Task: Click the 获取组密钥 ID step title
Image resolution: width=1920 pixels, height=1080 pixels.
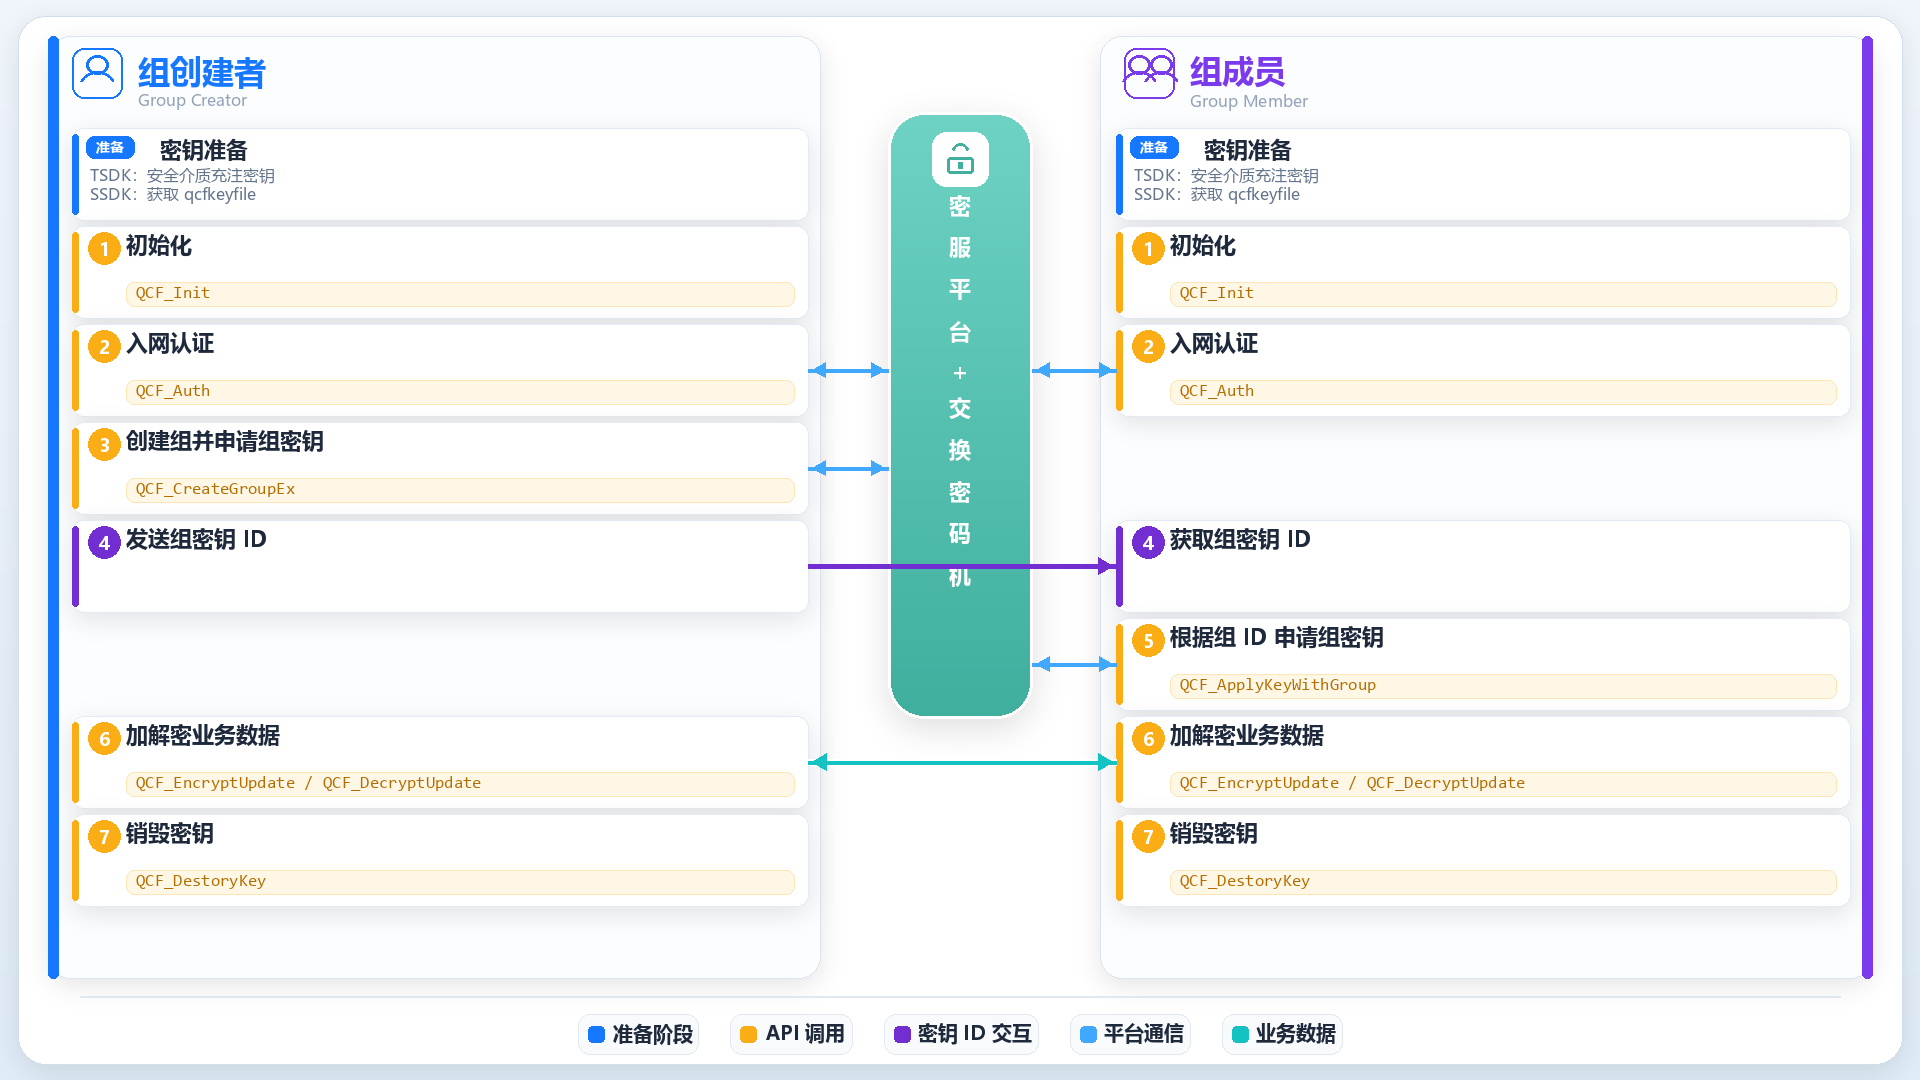Action: coord(1240,540)
